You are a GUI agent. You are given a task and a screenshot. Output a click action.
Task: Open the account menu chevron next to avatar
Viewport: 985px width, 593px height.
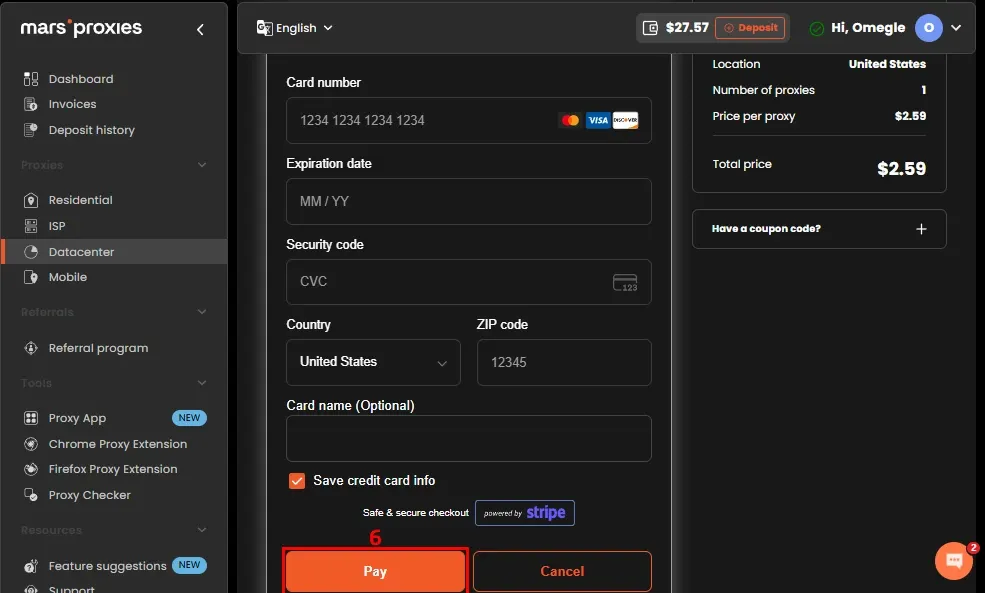click(956, 28)
